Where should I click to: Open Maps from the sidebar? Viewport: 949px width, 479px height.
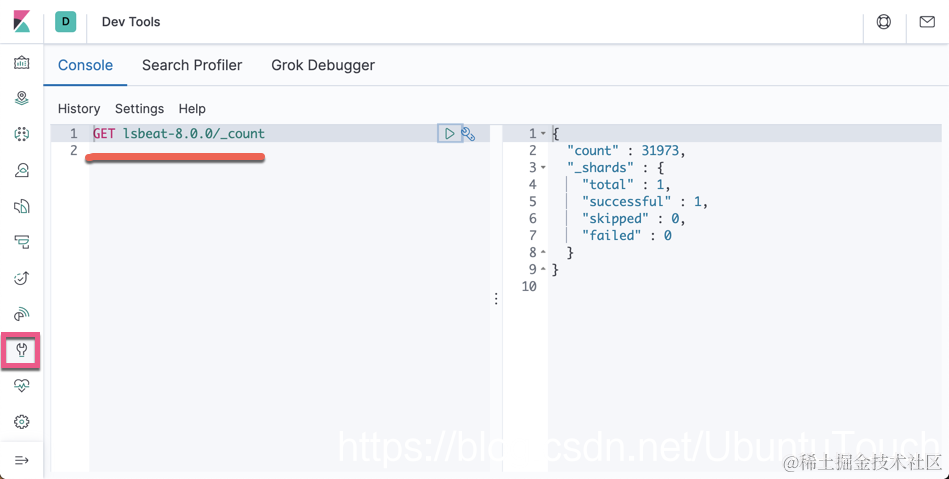click(21, 98)
